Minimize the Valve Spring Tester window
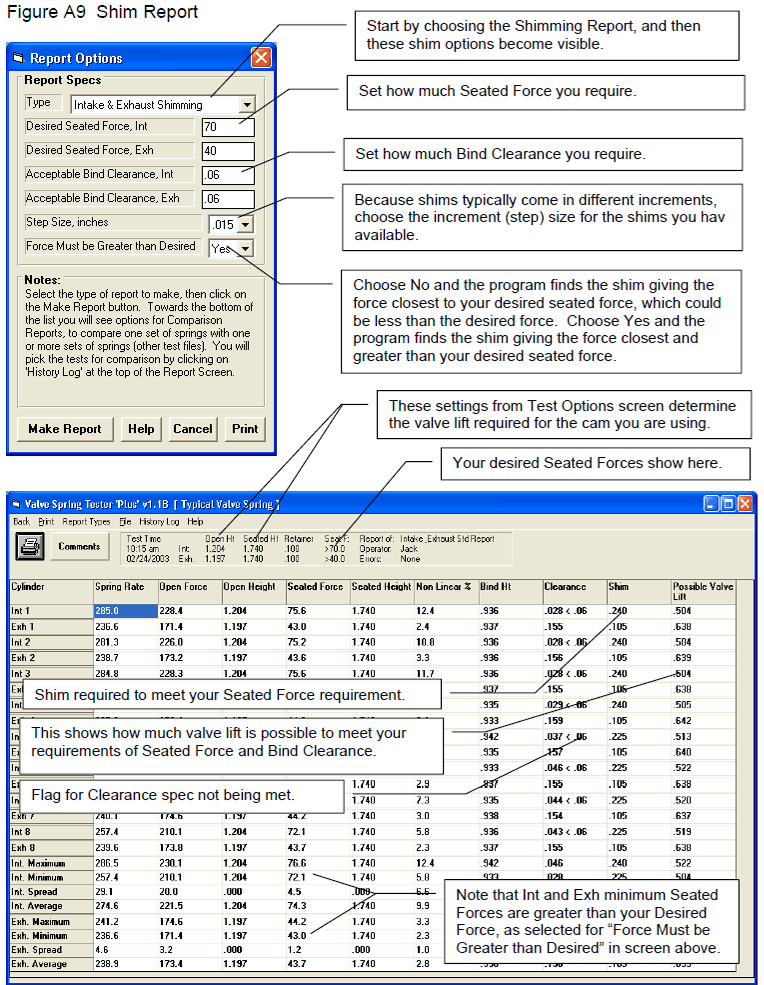Viewport: 764px width, 985px height. coord(711,503)
